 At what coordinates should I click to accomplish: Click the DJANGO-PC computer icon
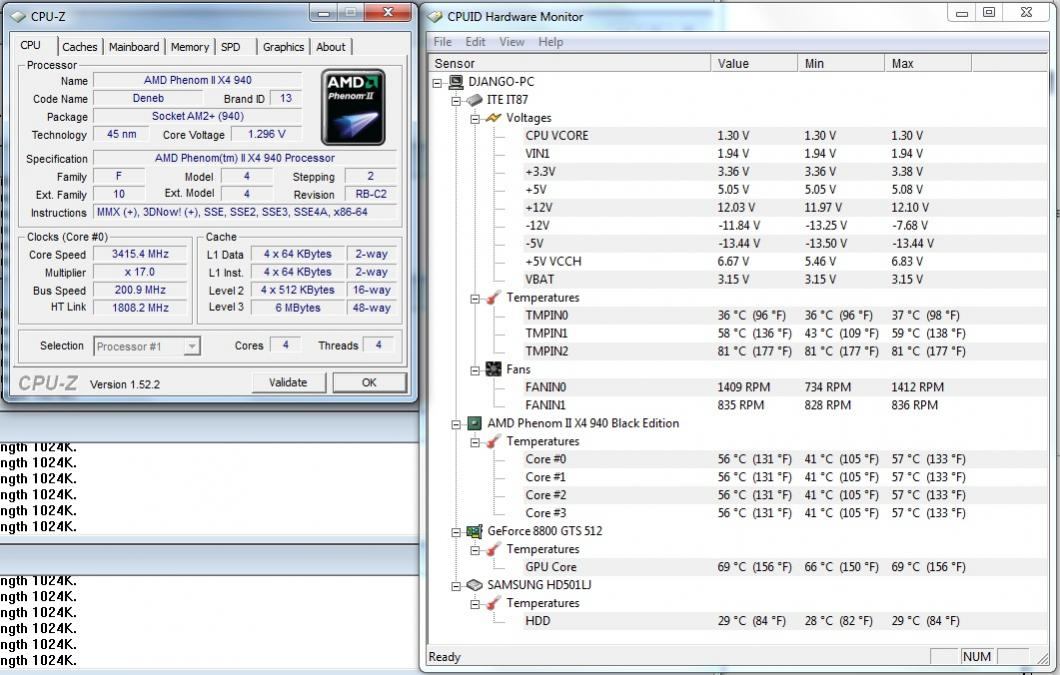[456, 82]
